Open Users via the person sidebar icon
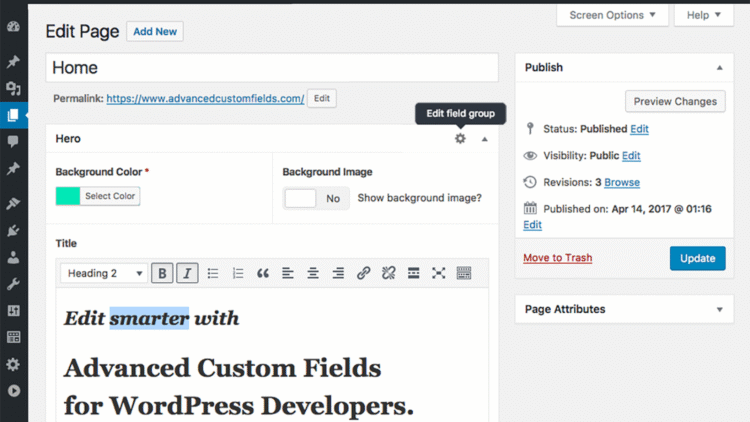Viewport: 750px width, 422px height. tap(13, 257)
